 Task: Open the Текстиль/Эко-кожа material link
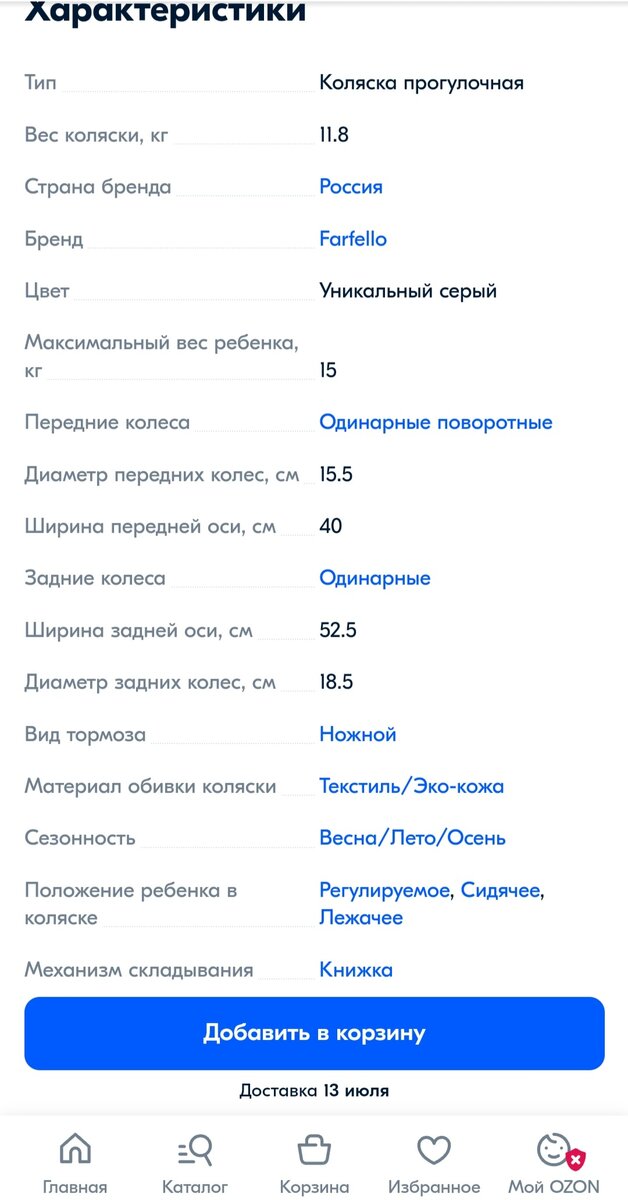411,786
